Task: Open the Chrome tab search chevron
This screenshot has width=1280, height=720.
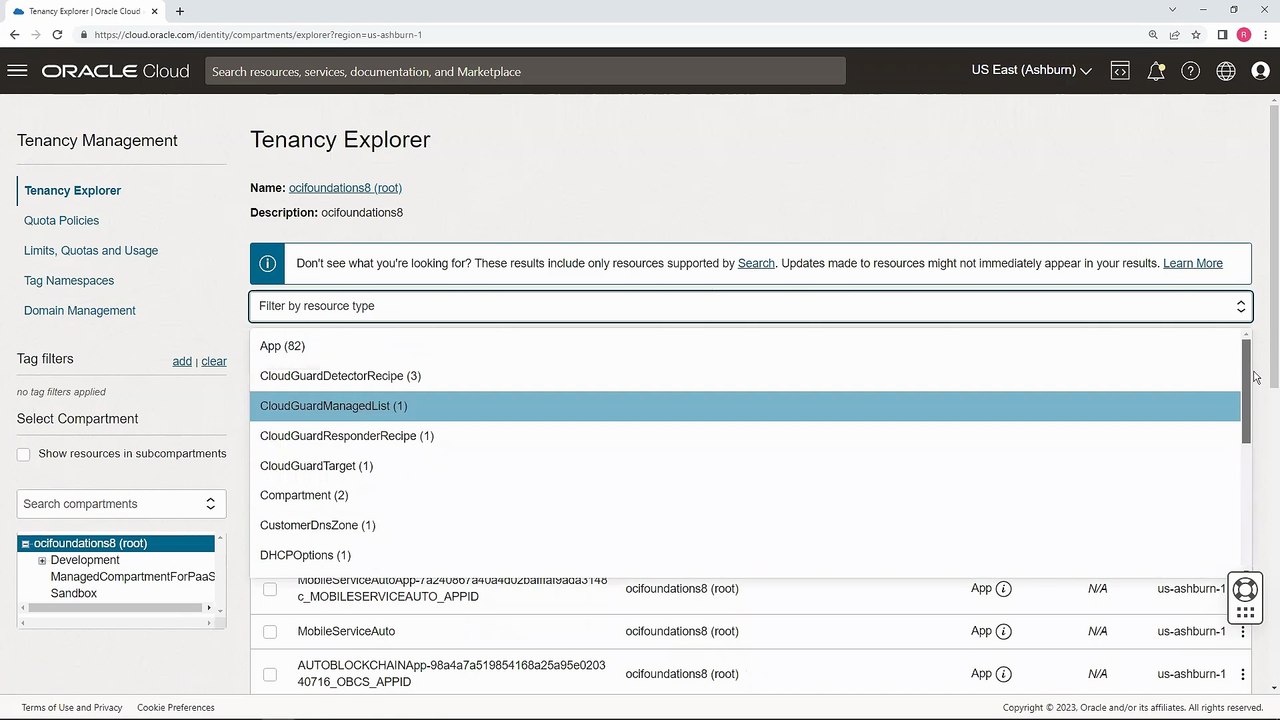Action: [x=1172, y=10]
